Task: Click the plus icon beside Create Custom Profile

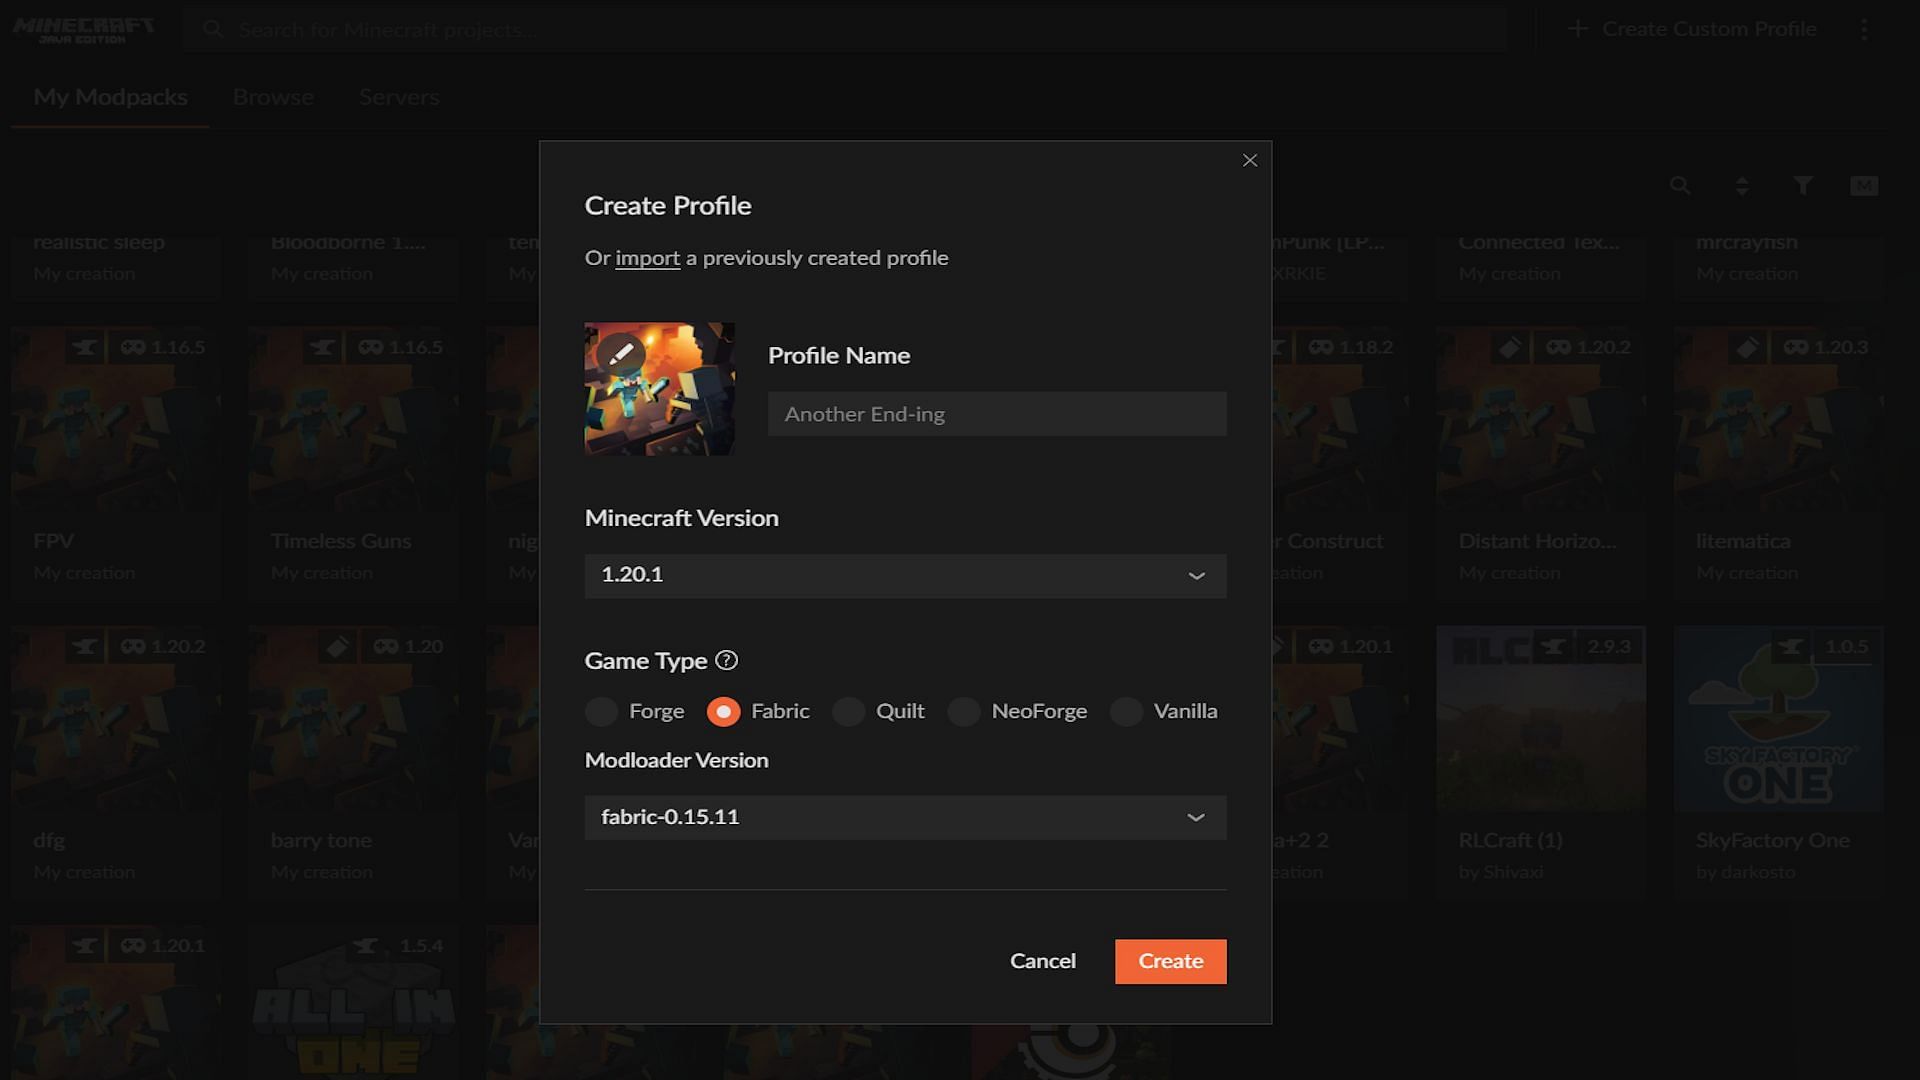Action: [x=1578, y=29]
